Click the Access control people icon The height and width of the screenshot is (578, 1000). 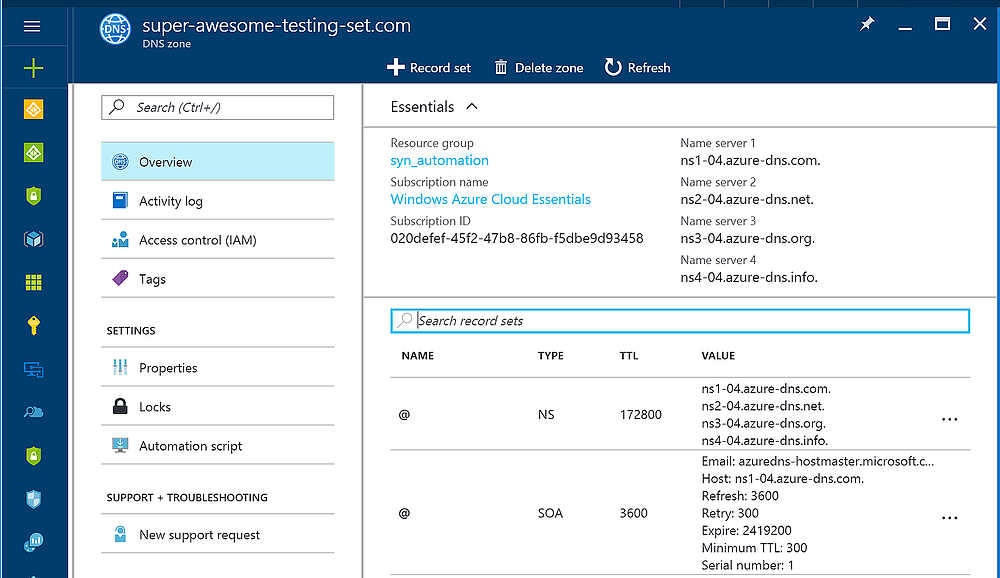tap(120, 240)
